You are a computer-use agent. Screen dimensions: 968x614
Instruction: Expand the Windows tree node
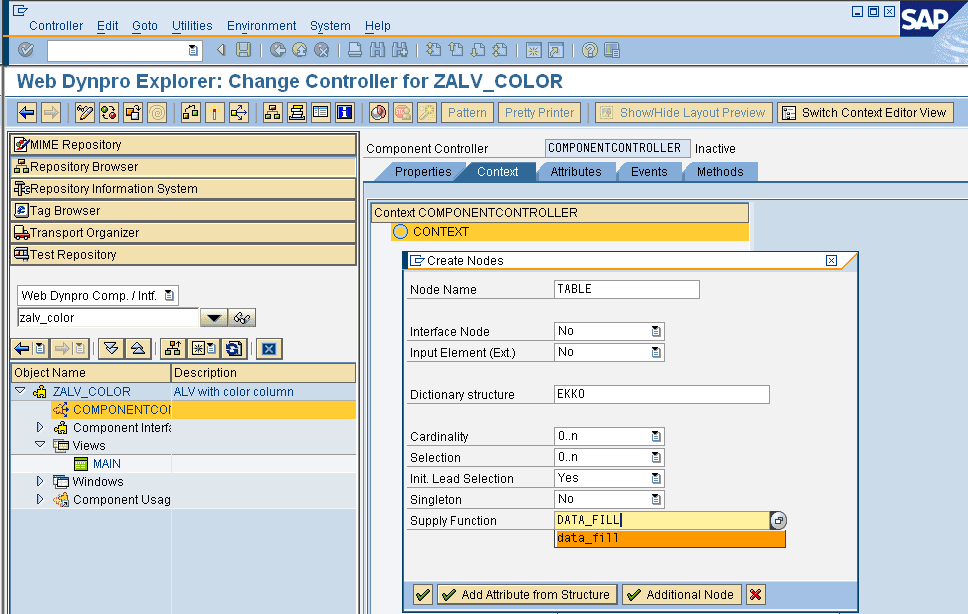[40, 482]
